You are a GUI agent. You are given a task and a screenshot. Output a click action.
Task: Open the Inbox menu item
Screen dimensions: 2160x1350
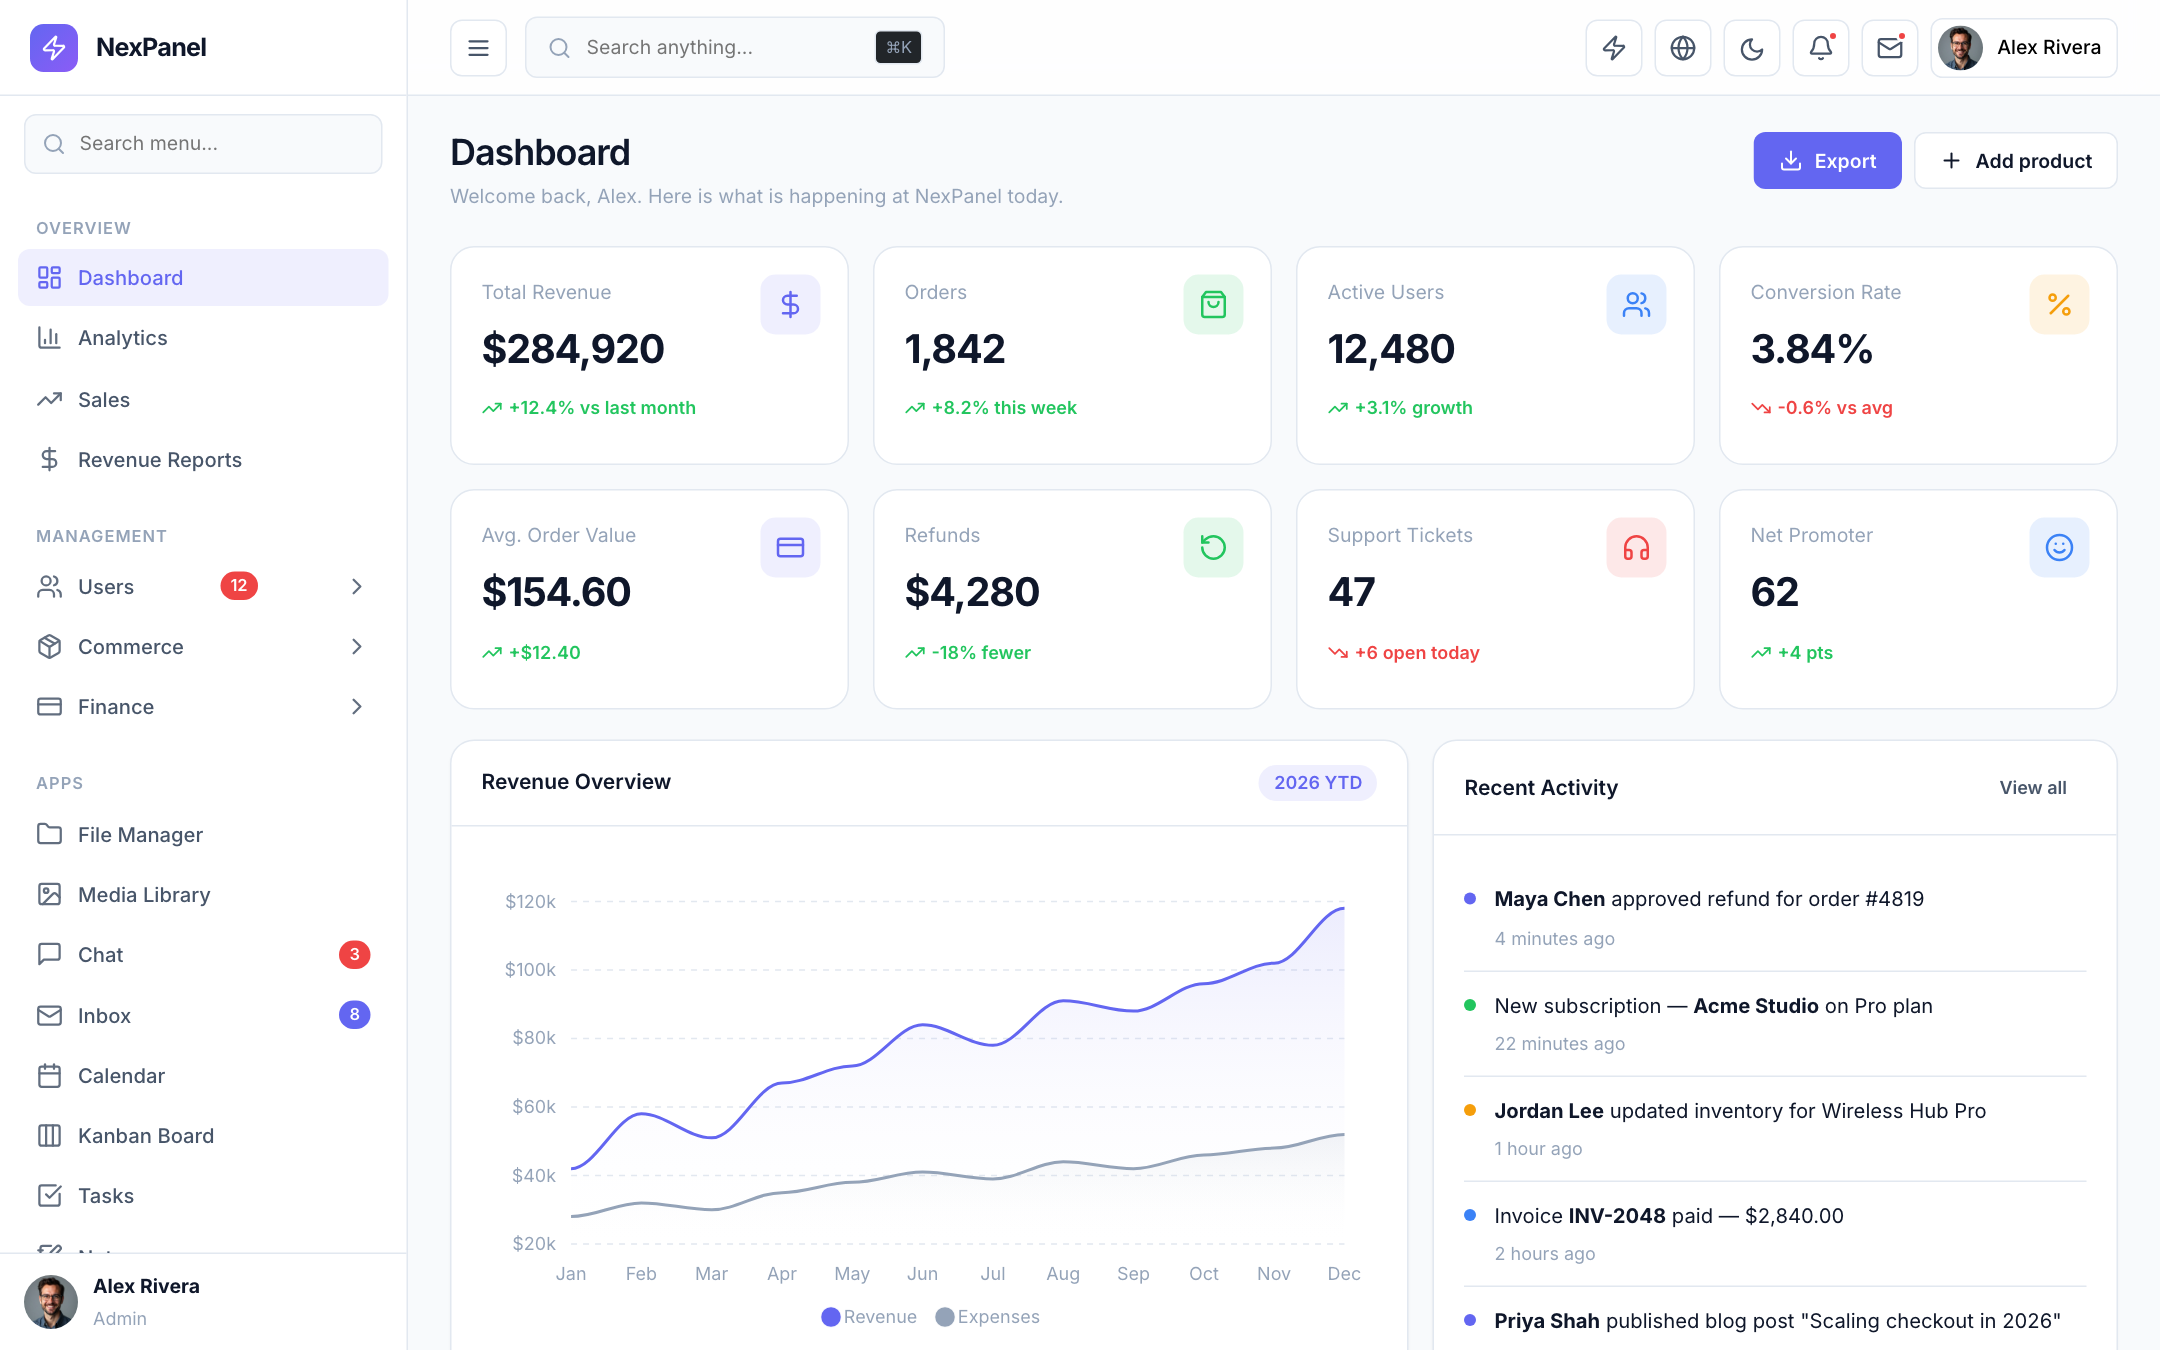(x=203, y=1015)
